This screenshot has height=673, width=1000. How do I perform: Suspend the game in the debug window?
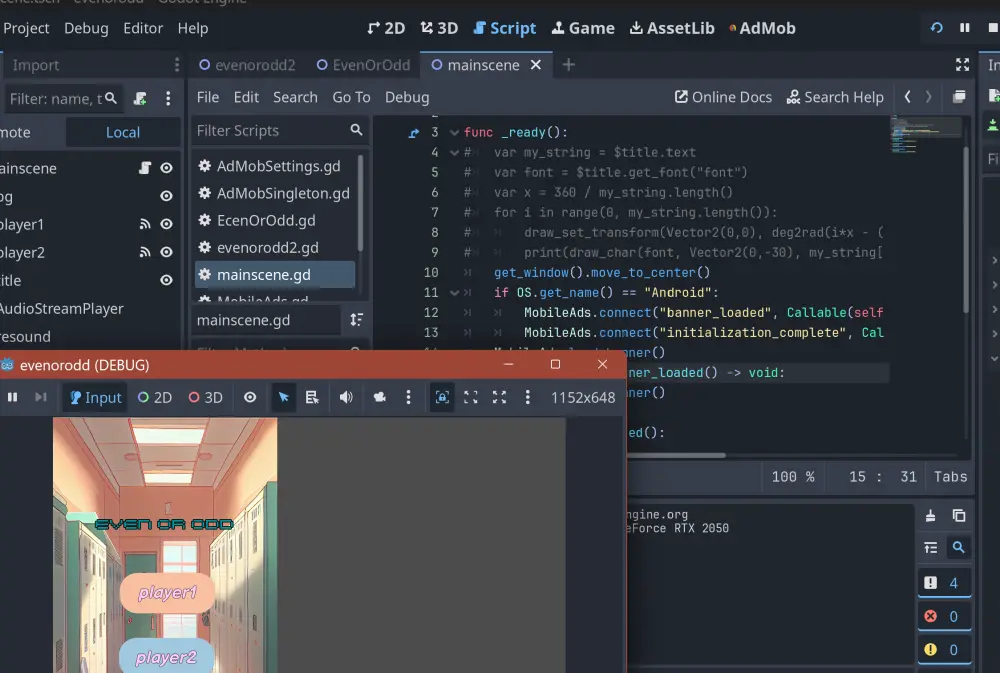point(12,397)
